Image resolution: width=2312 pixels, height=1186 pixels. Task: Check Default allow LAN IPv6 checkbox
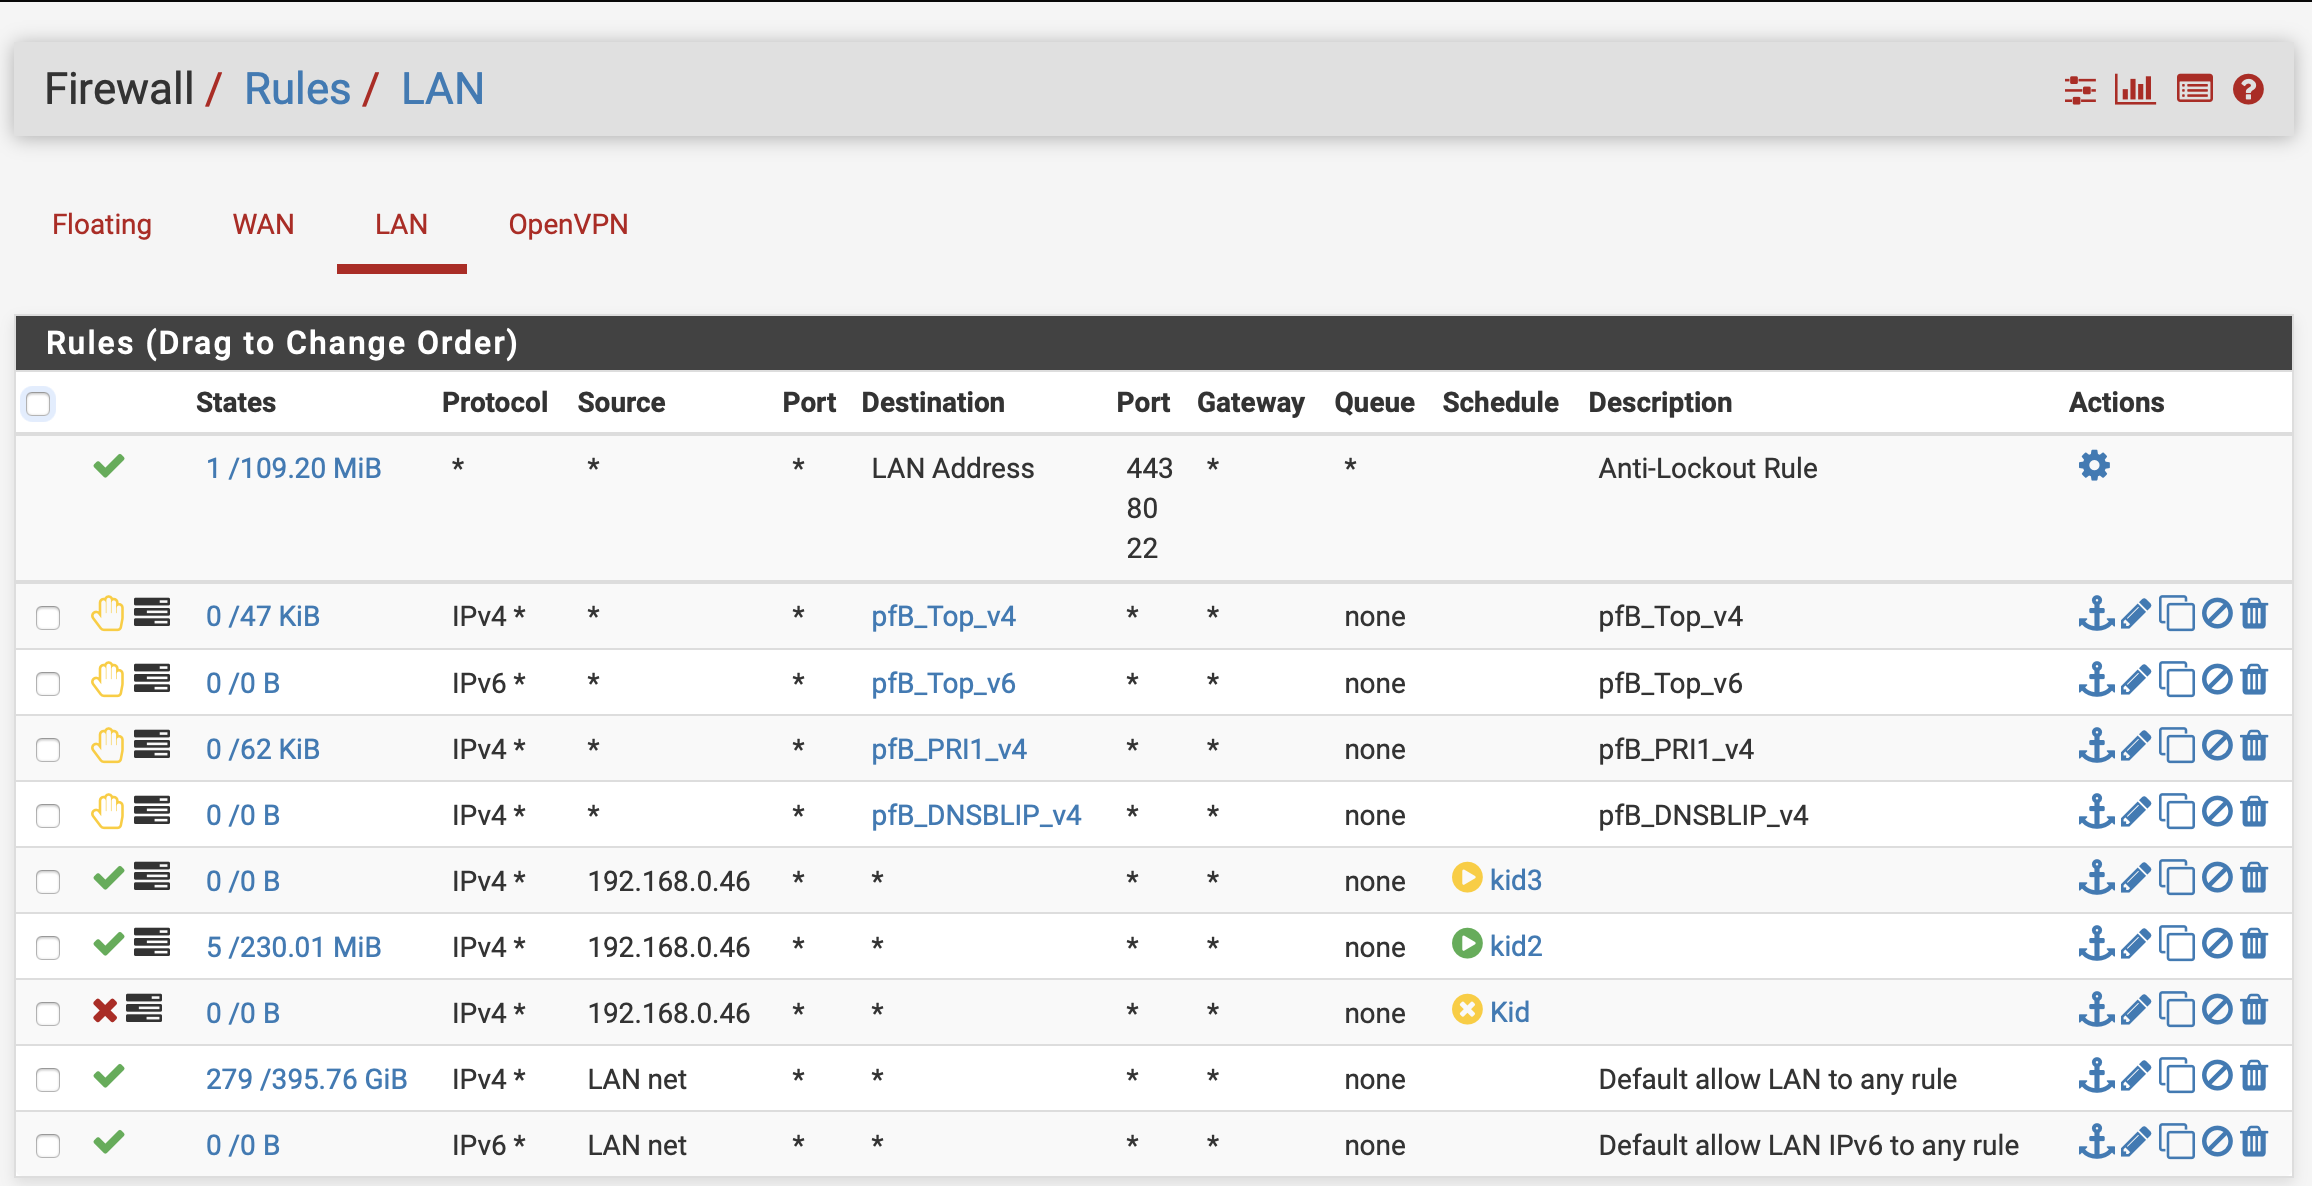pyautogui.click(x=48, y=1145)
